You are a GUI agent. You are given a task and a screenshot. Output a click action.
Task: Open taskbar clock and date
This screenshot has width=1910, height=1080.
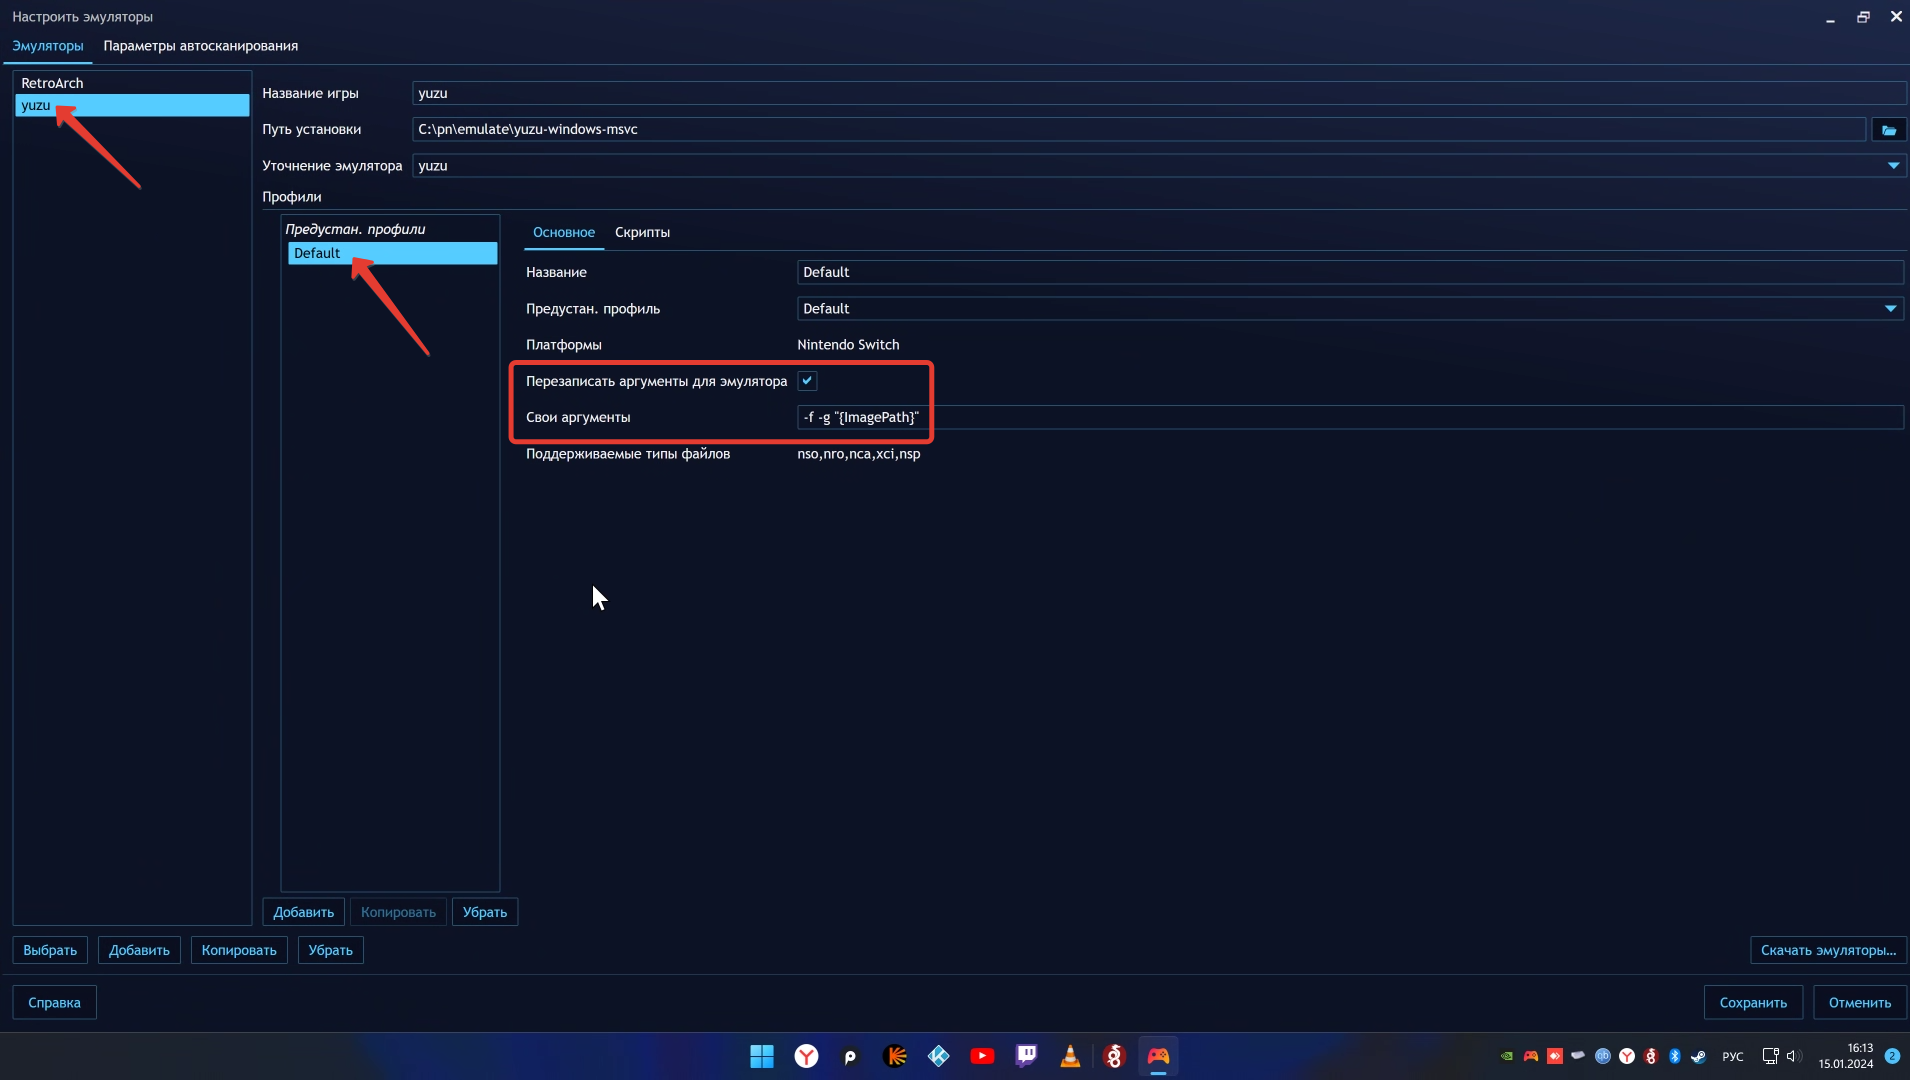pyautogui.click(x=1846, y=1056)
